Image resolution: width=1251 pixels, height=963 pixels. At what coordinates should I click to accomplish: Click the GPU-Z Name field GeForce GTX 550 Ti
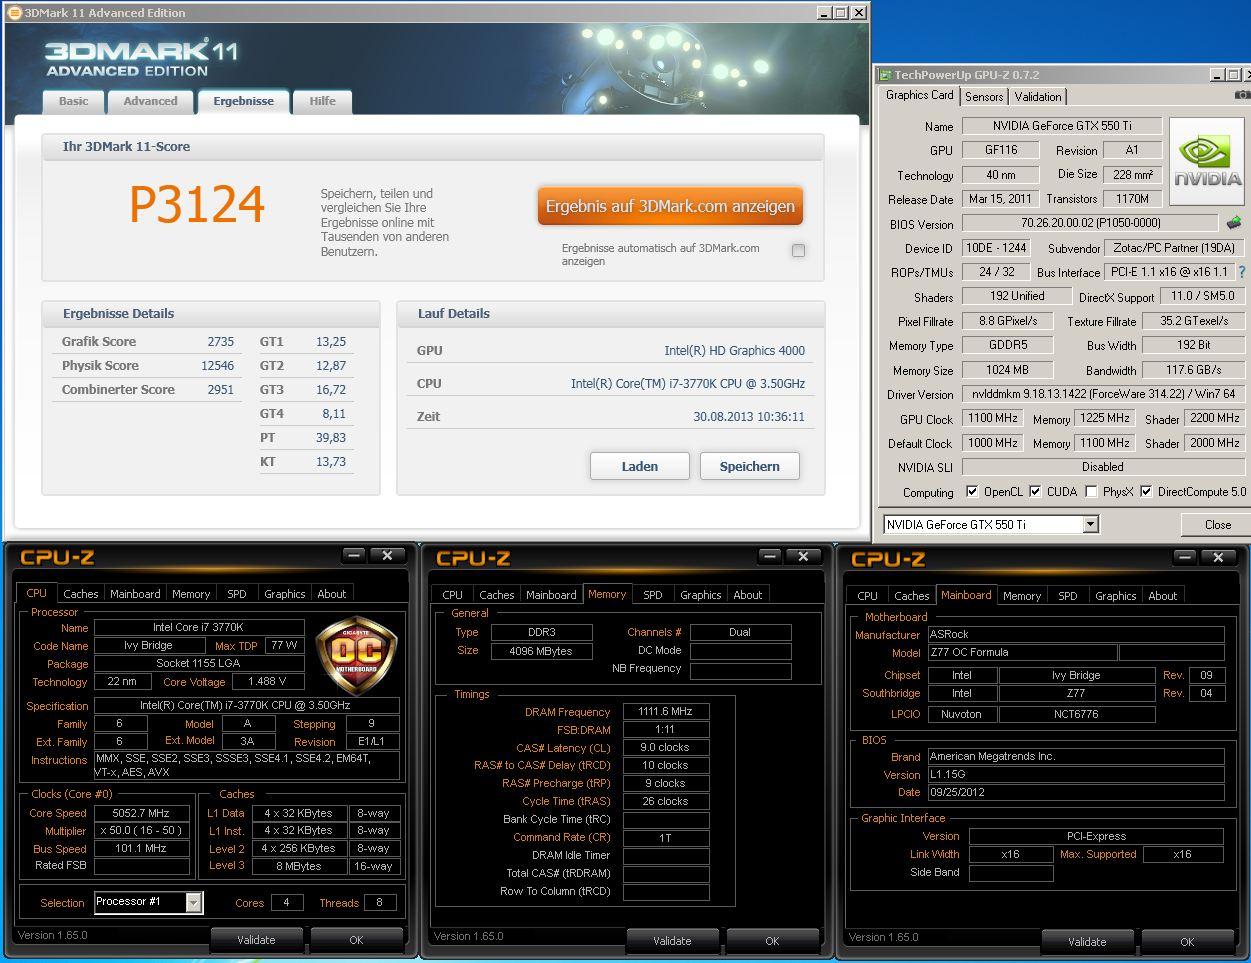point(1062,126)
